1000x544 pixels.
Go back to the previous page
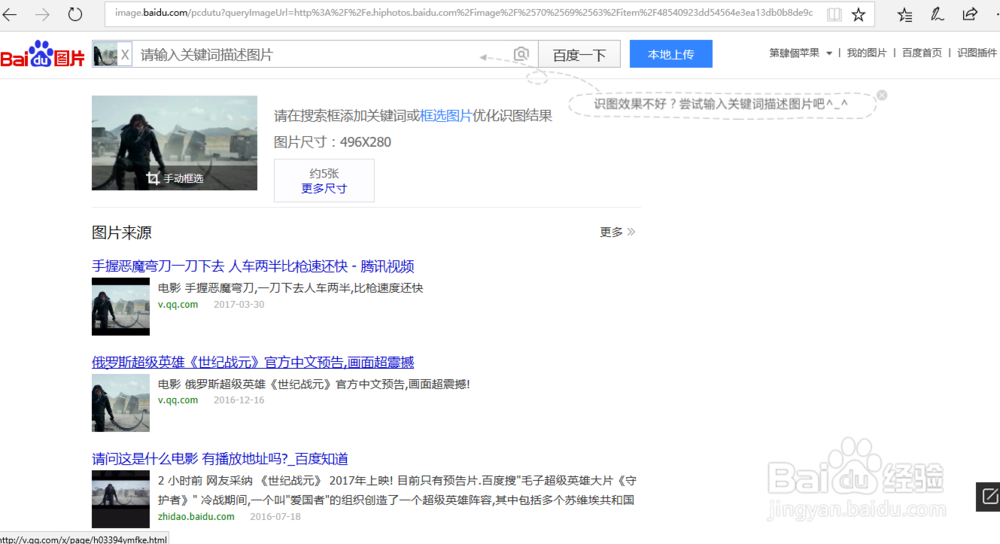(10, 14)
